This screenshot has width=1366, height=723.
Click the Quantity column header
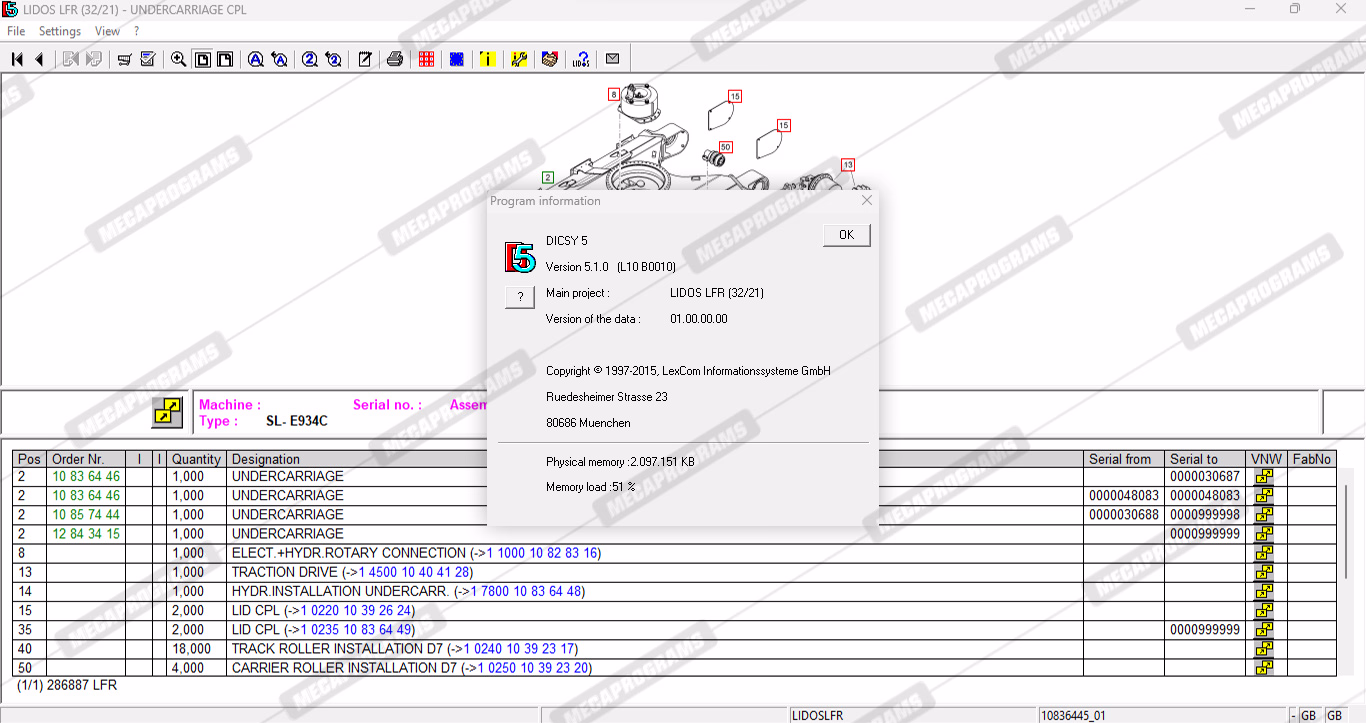[x=196, y=459]
